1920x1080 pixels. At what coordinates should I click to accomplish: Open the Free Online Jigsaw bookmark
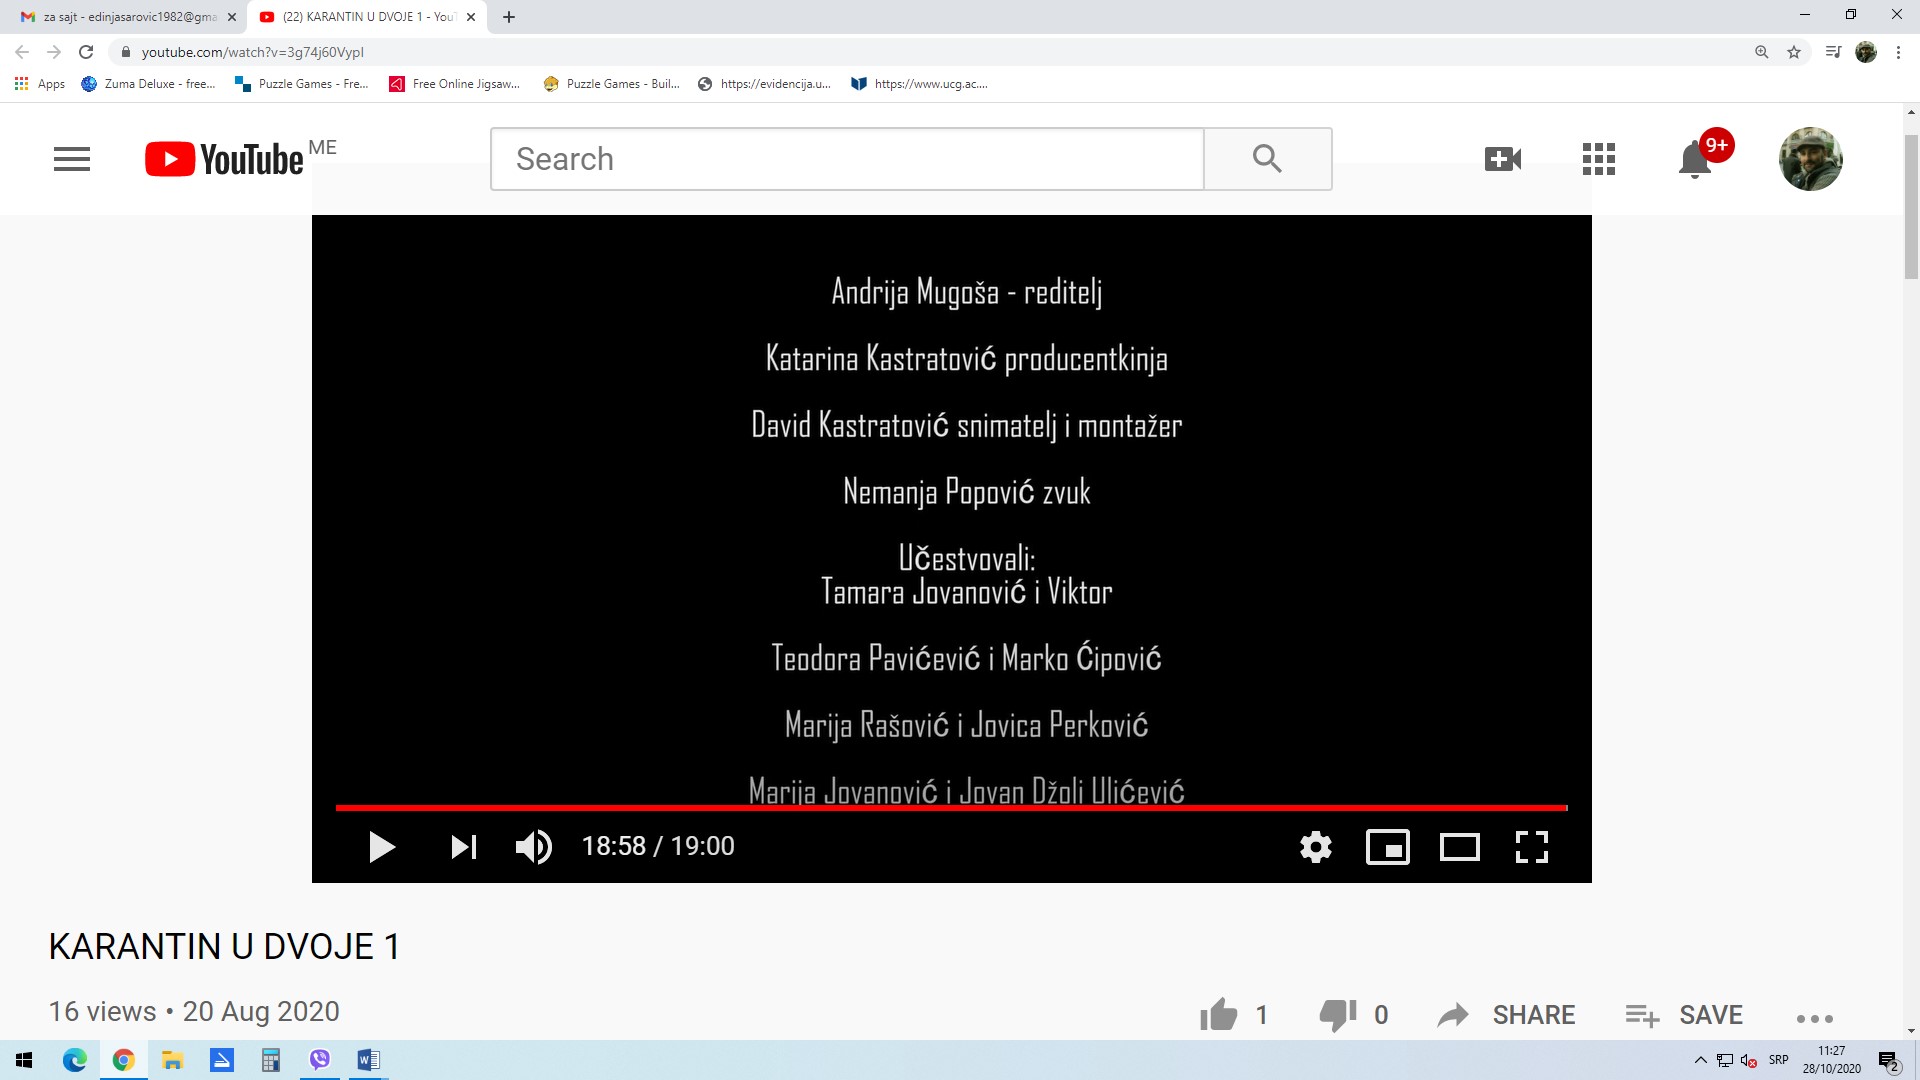tap(455, 84)
